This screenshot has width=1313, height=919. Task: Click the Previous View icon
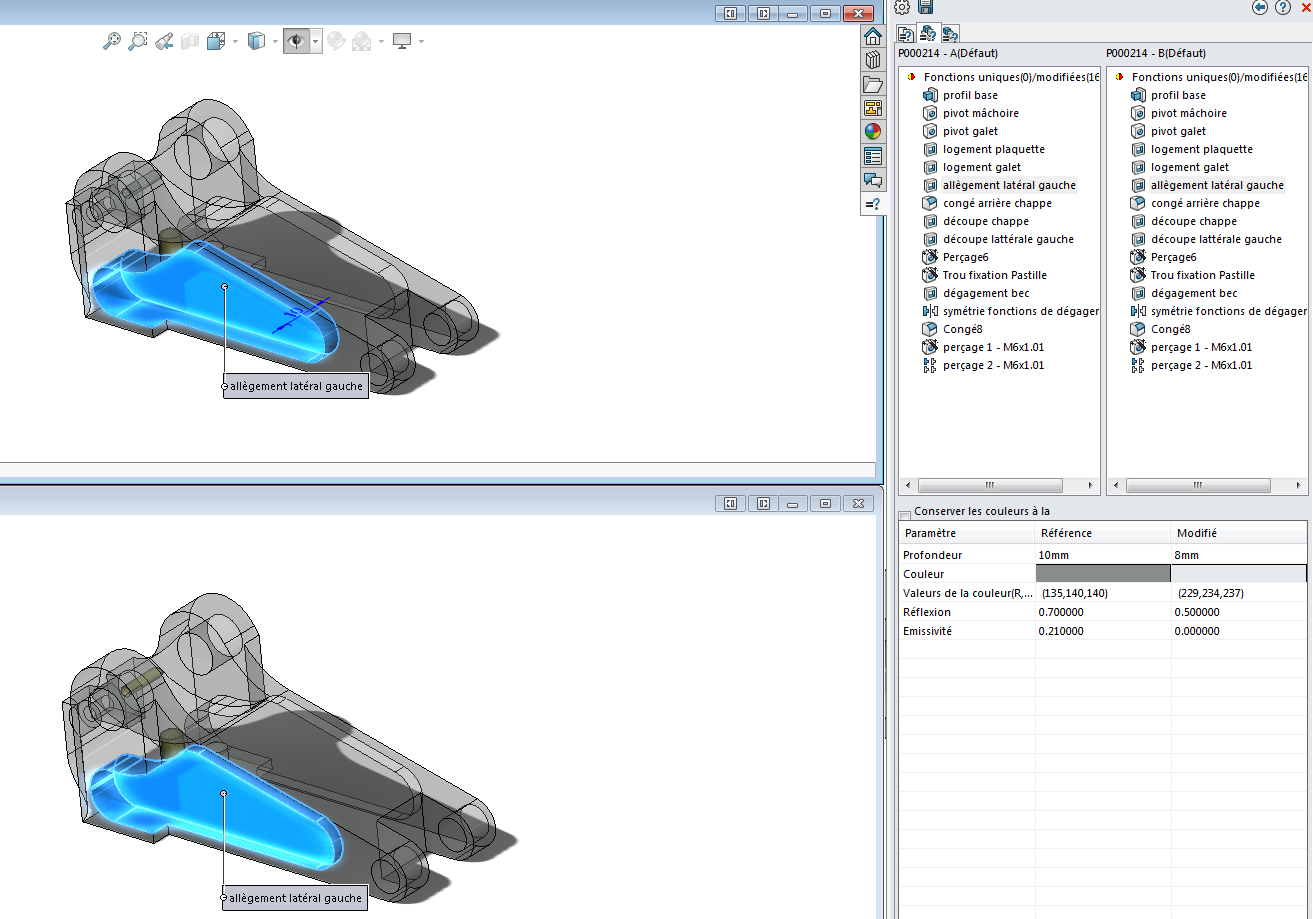[x=165, y=41]
